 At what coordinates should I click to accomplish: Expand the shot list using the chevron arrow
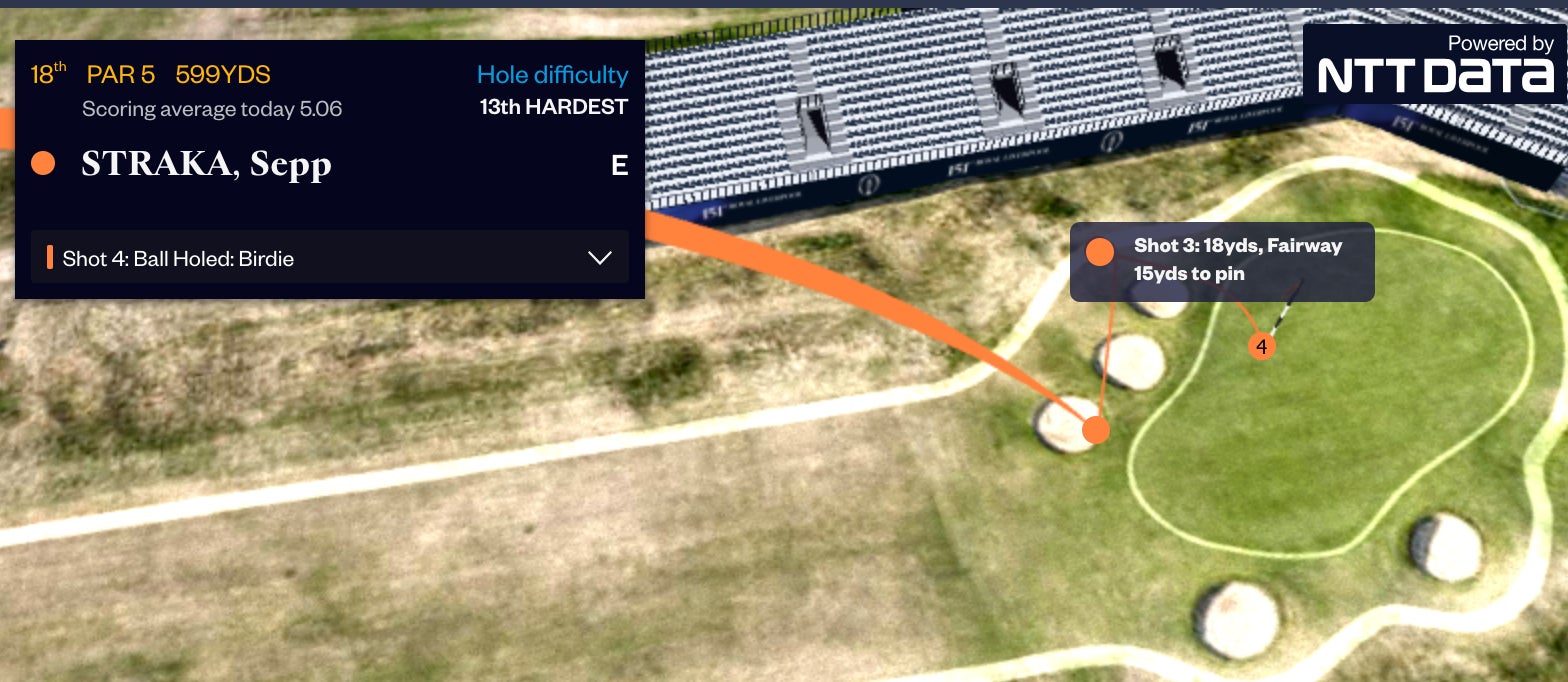(600, 258)
